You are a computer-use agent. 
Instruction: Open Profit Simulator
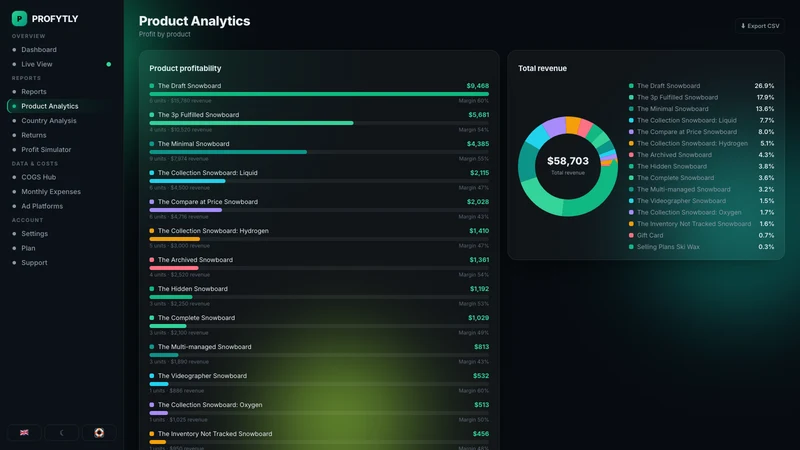pyautogui.click(x=62, y=149)
